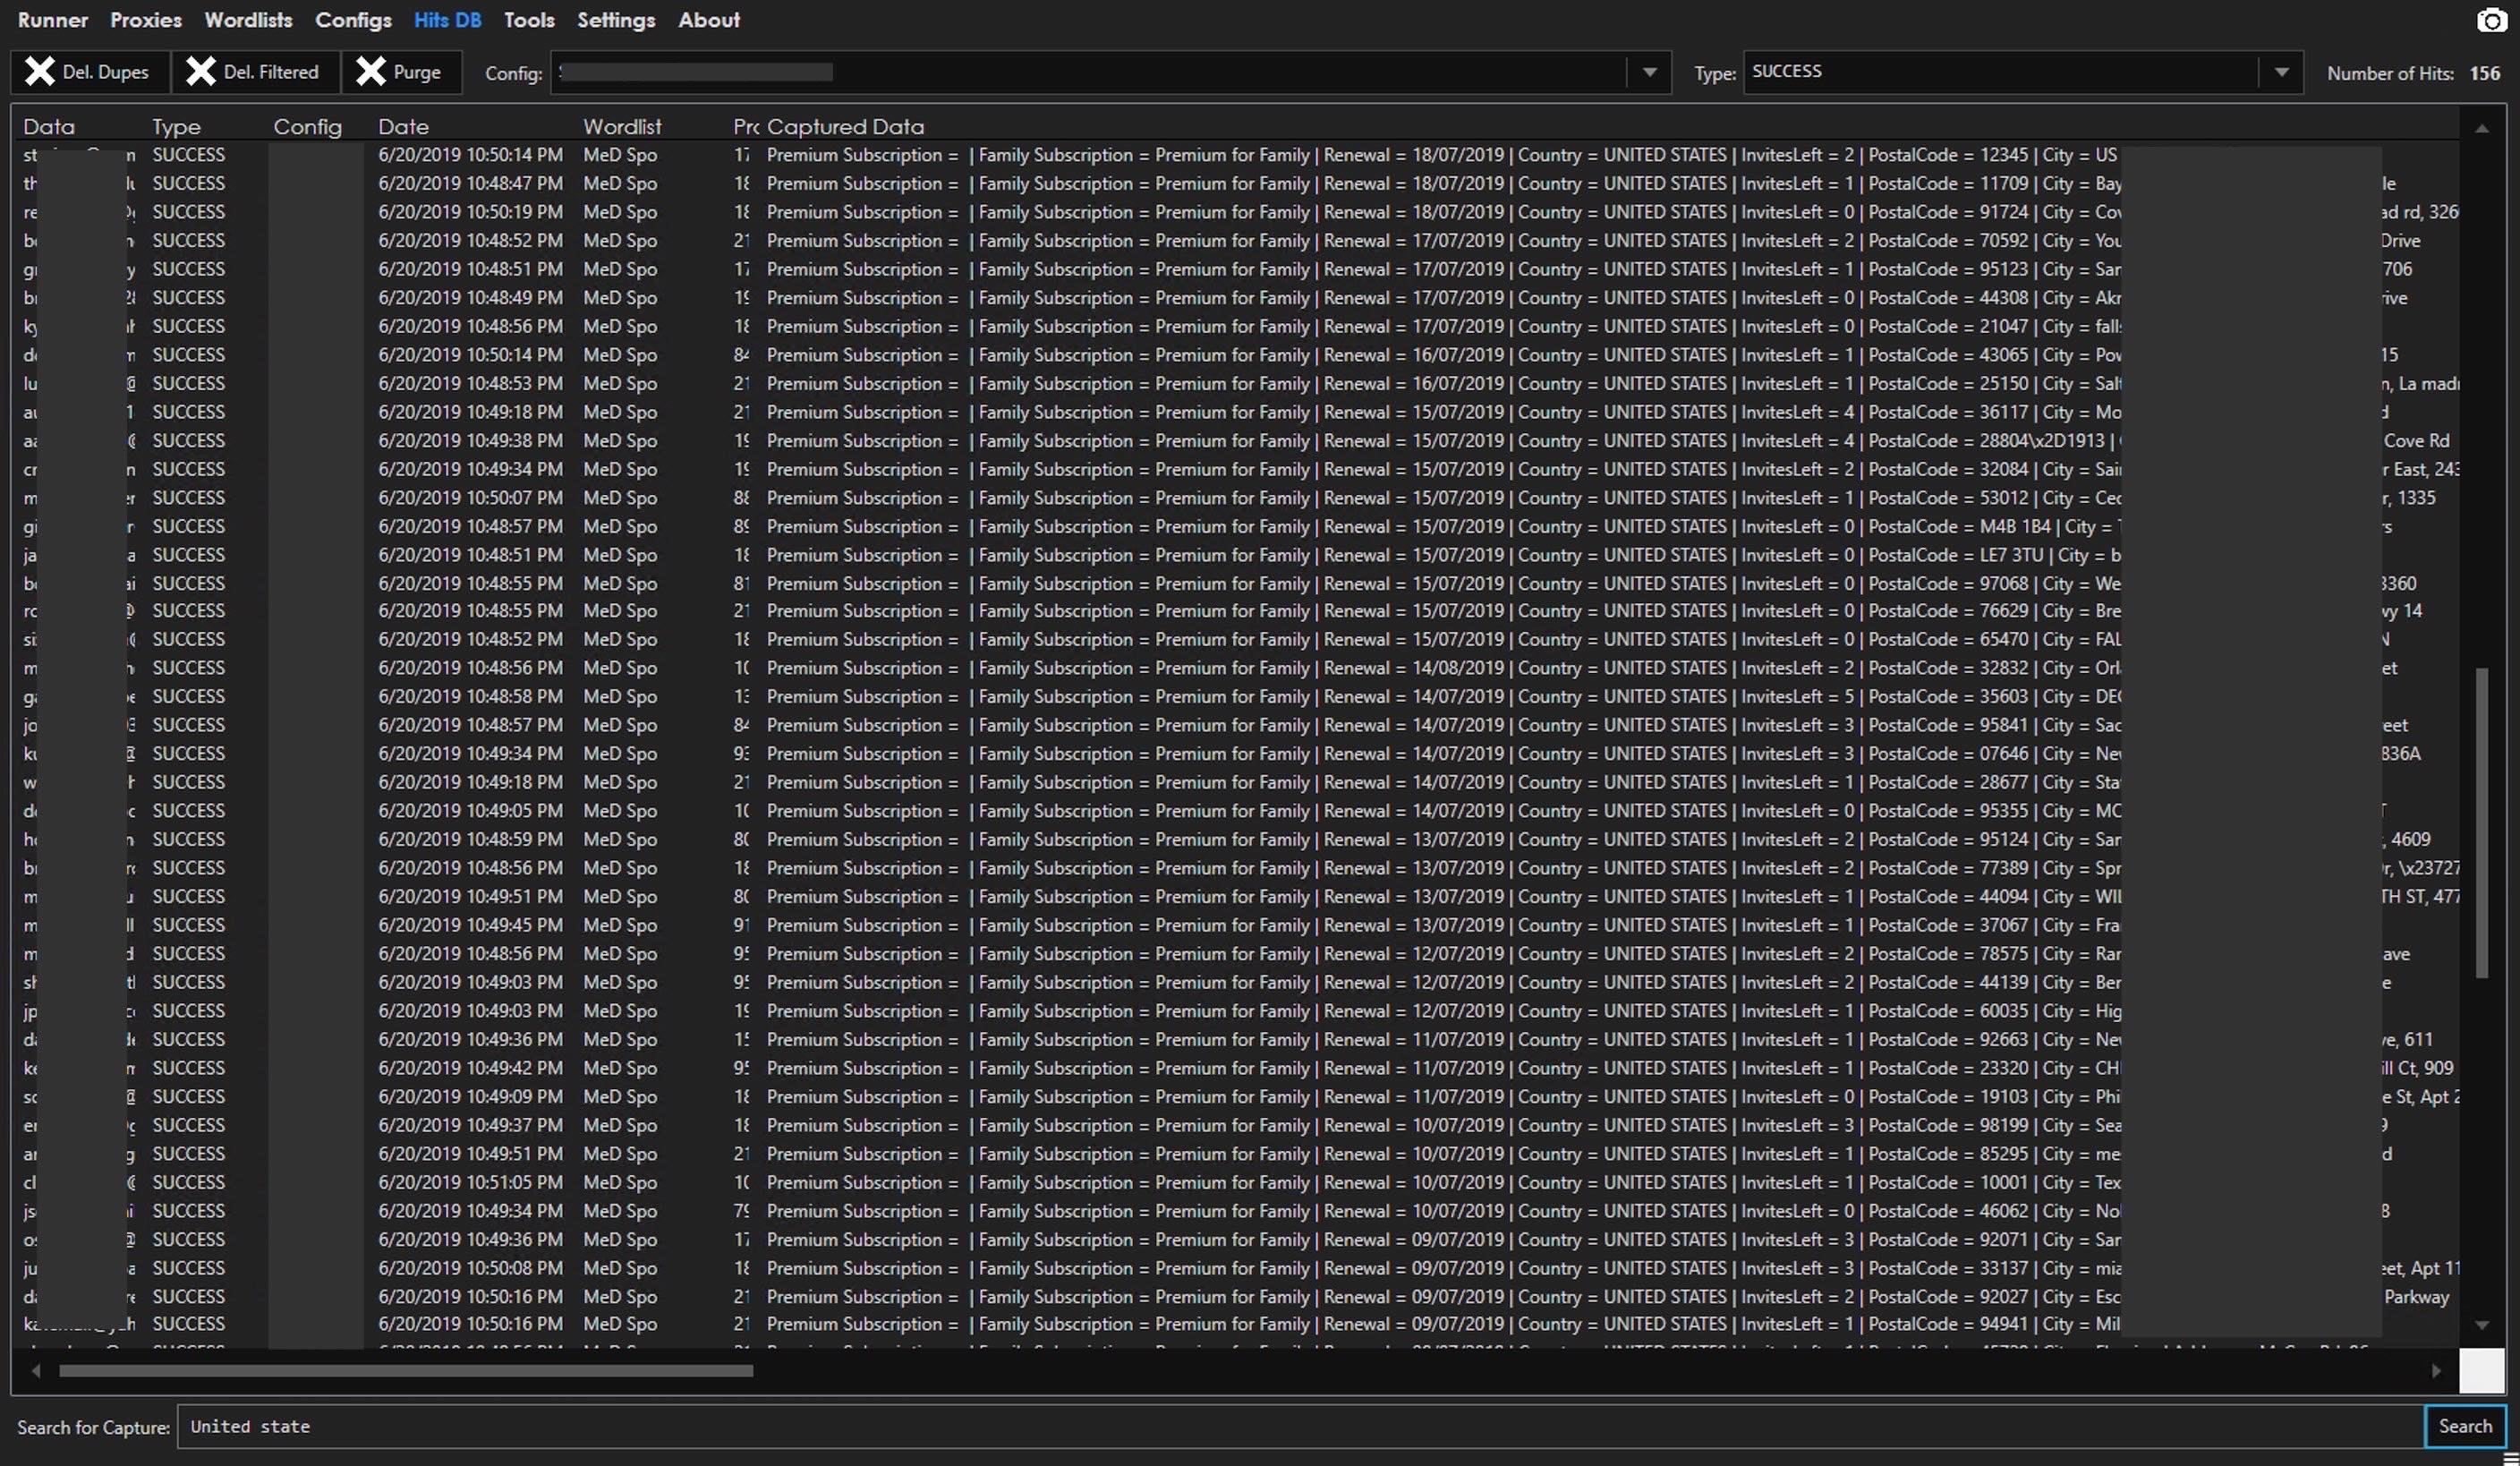Switch to the Proxies tab

[x=146, y=20]
